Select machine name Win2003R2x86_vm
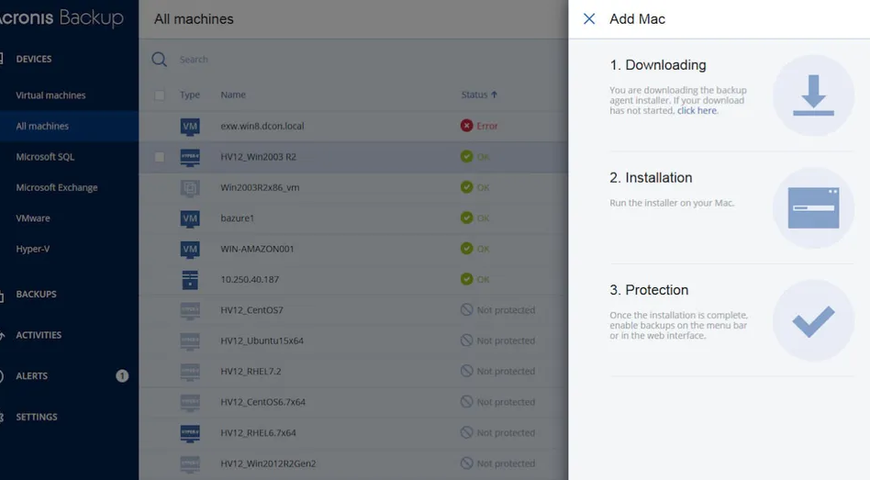Screen dimensions: 870x480 [x=260, y=188]
